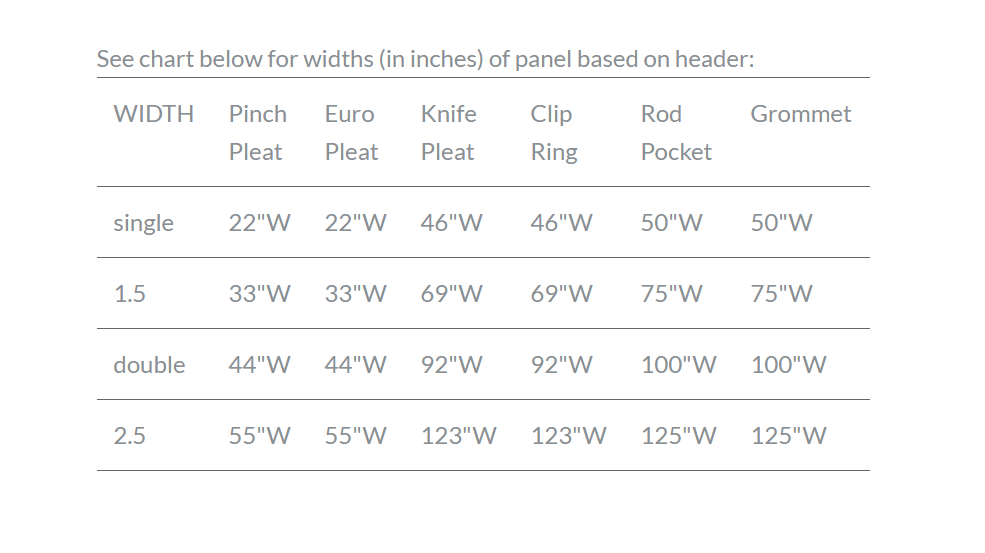Click the Clip Ring column header
Image resolution: width=985 pixels, height=553 pixels.
point(554,132)
